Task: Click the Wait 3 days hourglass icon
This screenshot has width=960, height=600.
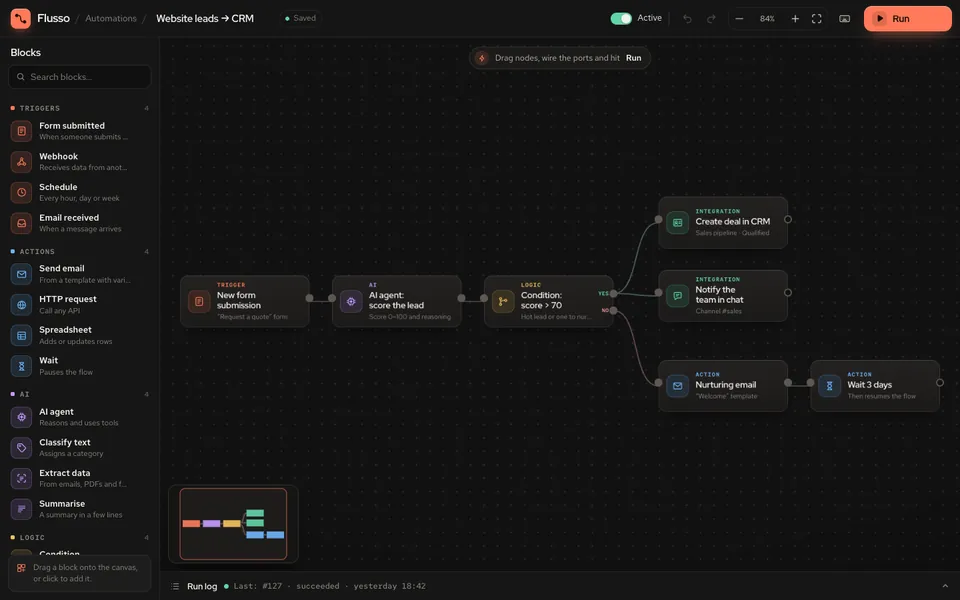Action: tap(829, 386)
